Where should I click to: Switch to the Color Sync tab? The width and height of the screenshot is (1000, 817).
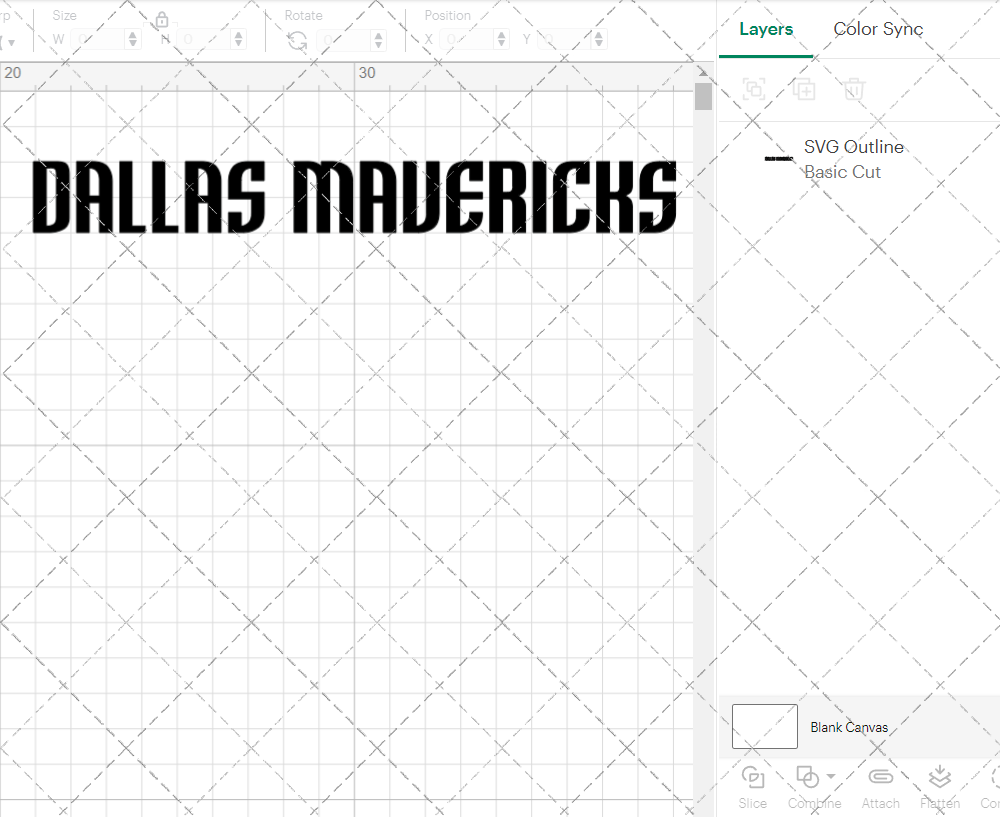tap(878, 29)
